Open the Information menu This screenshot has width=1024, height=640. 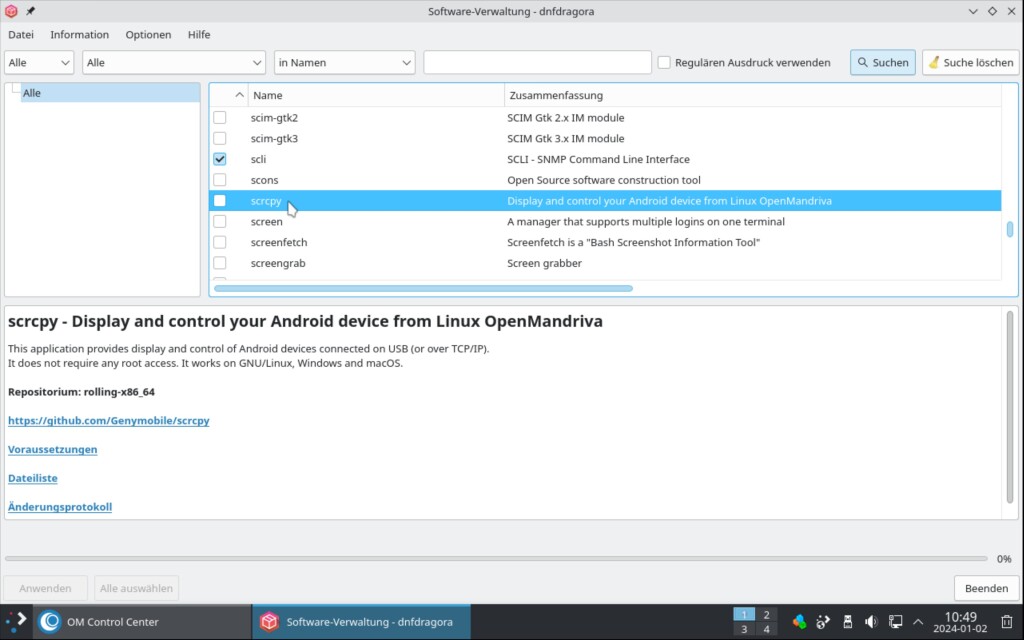(x=80, y=35)
